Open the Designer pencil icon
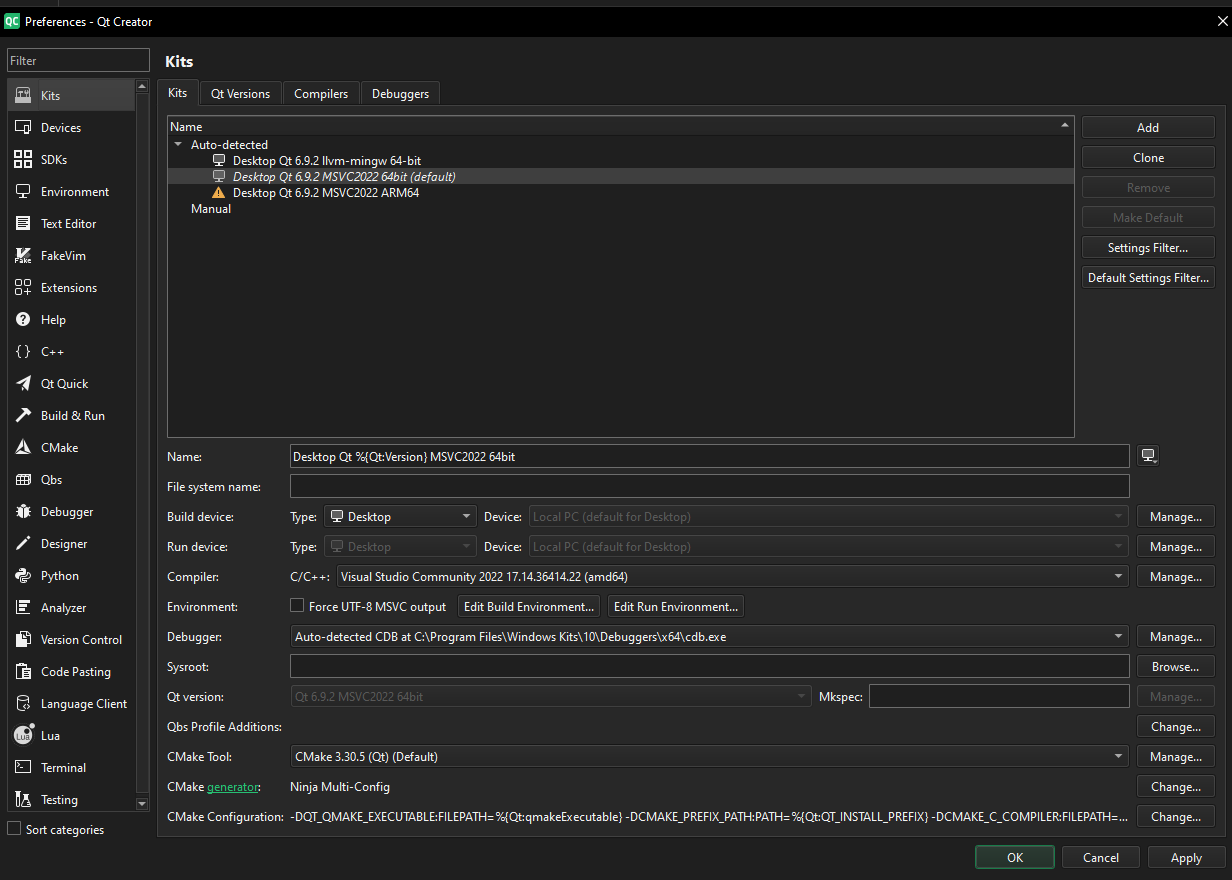Viewport: 1232px width, 880px height. pos(23,543)
